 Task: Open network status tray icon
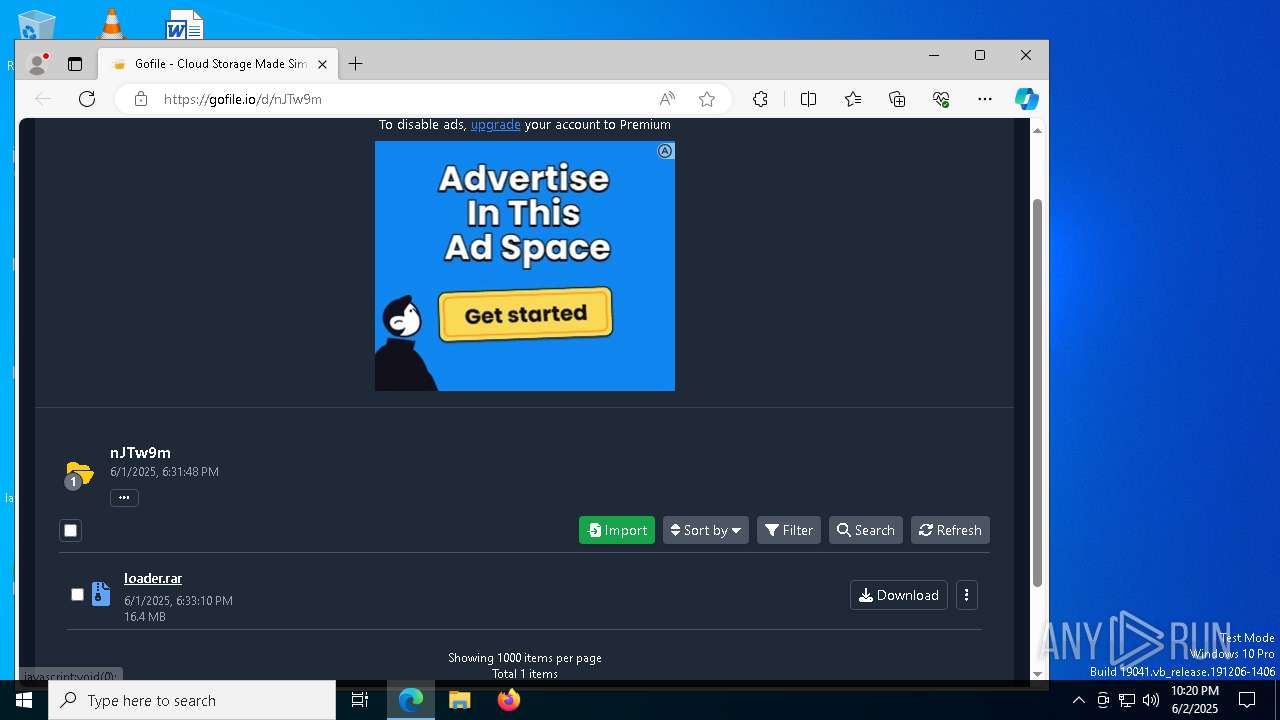[x=1127, y=700]
